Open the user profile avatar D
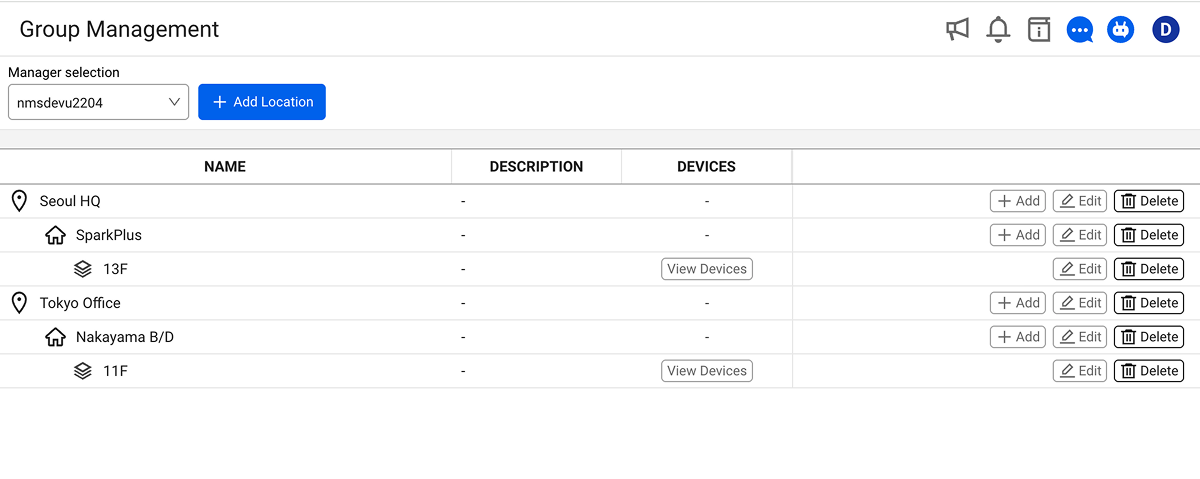Image resolution: width=1200 pixels, height=479 pixels. coord(1166,30)
